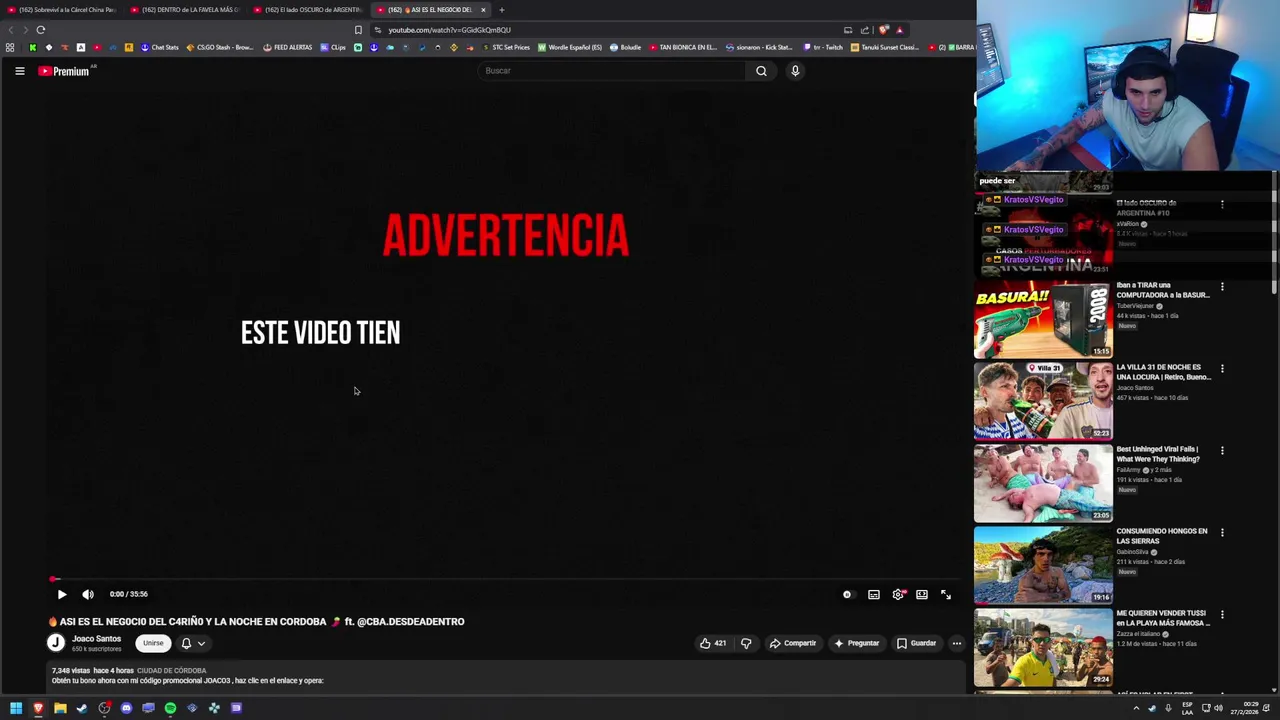
Task: Open Spotify from the taskbar
Action: 170,708
